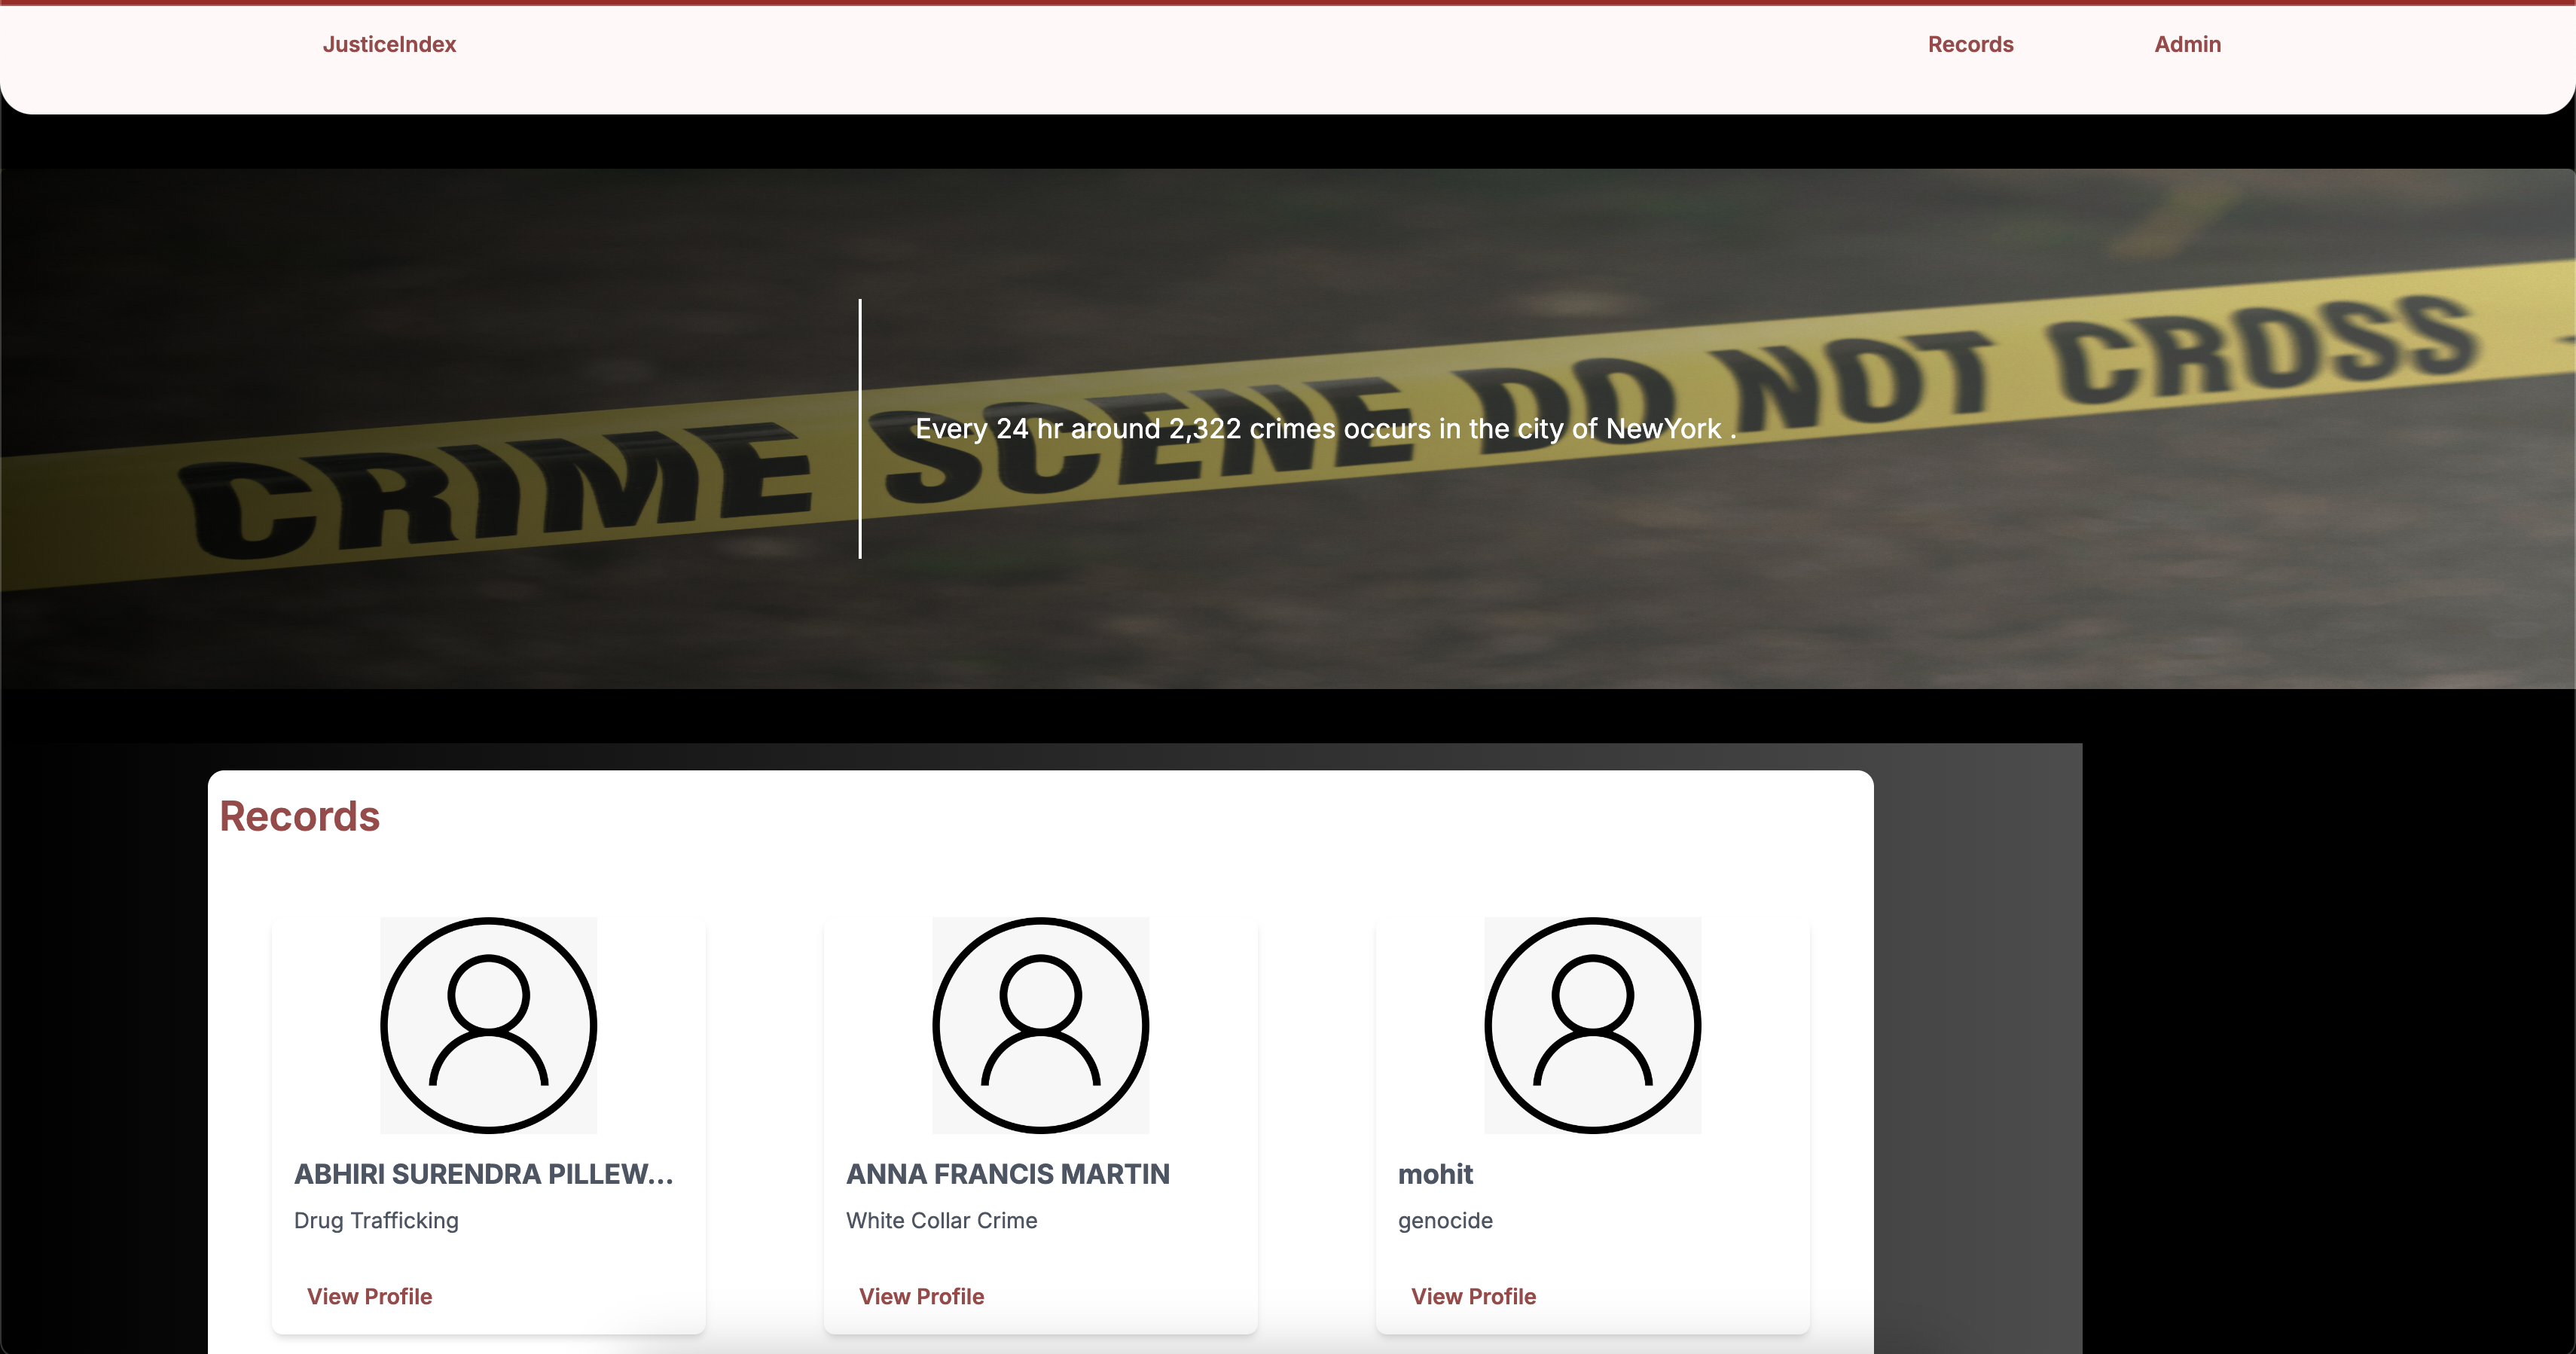Select the name mohit
Image resolution: width=2576 pixels, height=1354 pixels.
tap(1435, 1174)
